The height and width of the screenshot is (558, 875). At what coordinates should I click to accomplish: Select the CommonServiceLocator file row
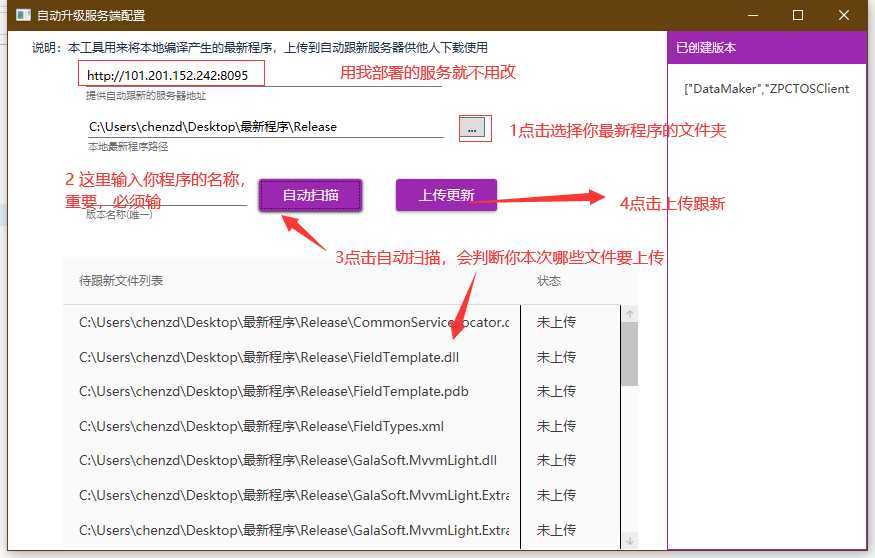342,323
